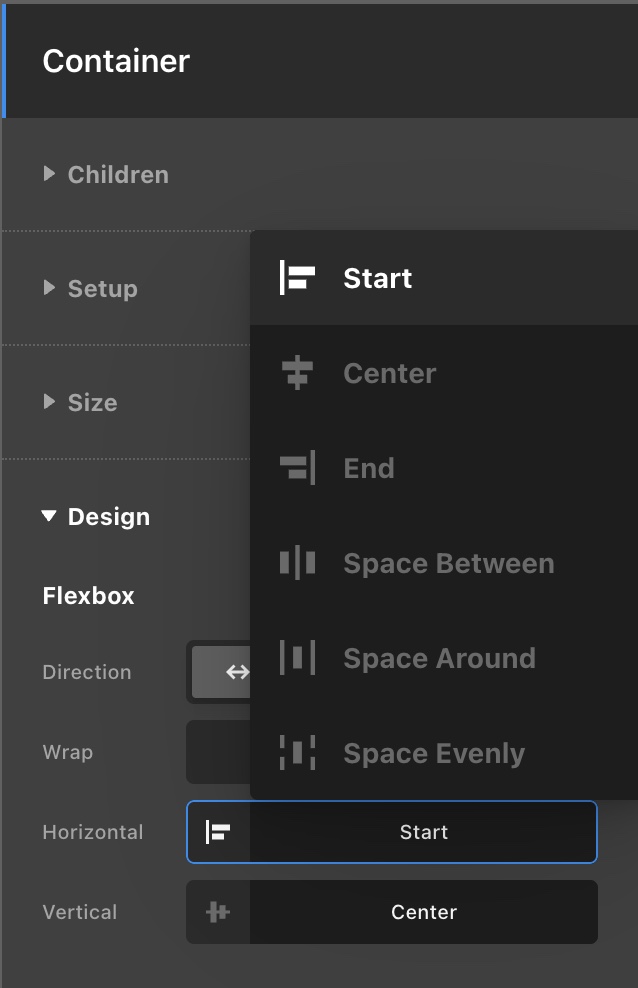
Task: Click the Container panel title
Action: [x=116, y=61]
